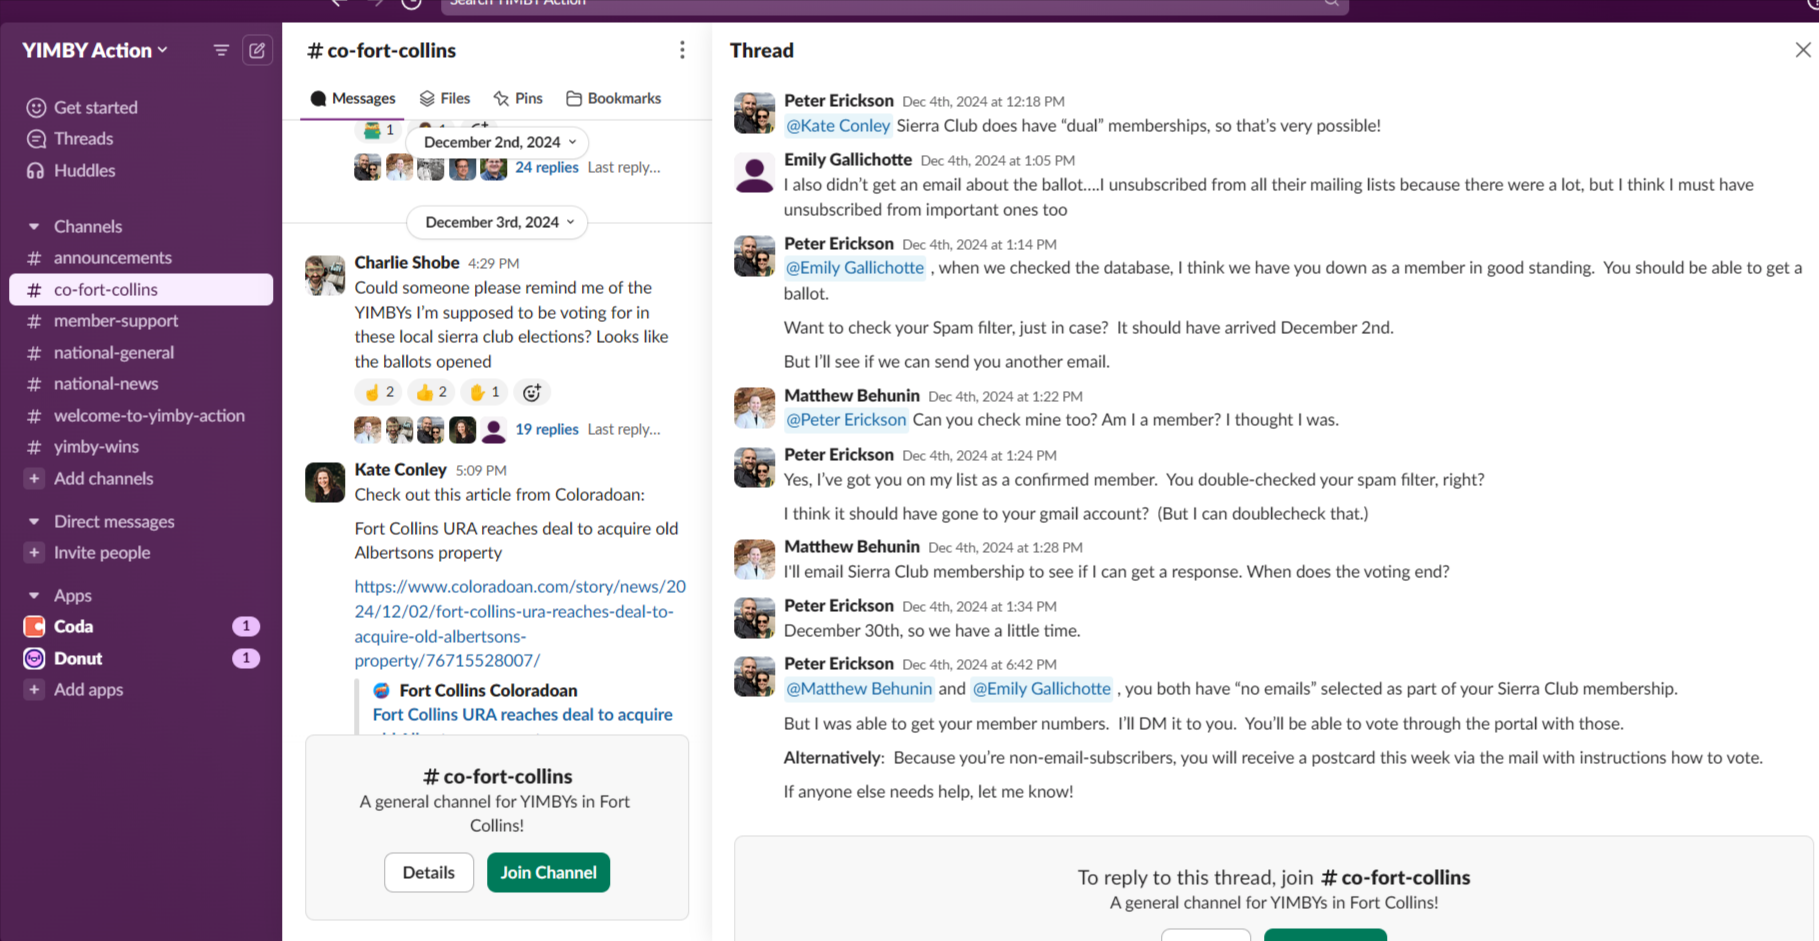Close the Thread panel
Screen dimensions: 1819x941
(1802, 50)
